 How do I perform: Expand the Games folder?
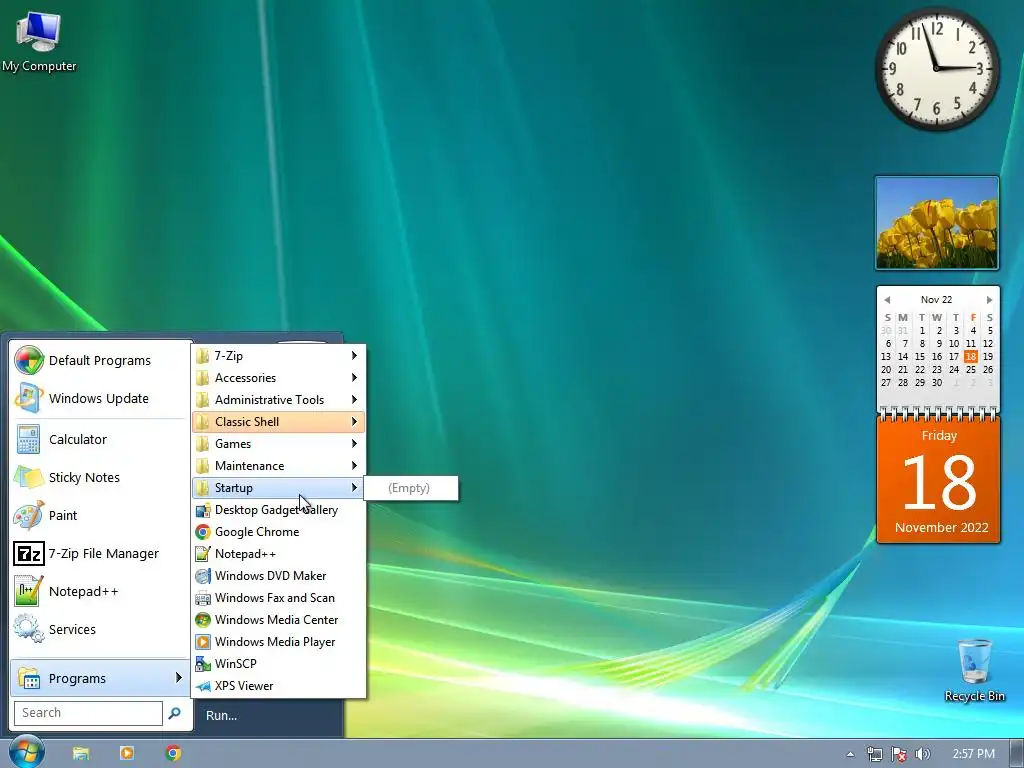(278, 444)
